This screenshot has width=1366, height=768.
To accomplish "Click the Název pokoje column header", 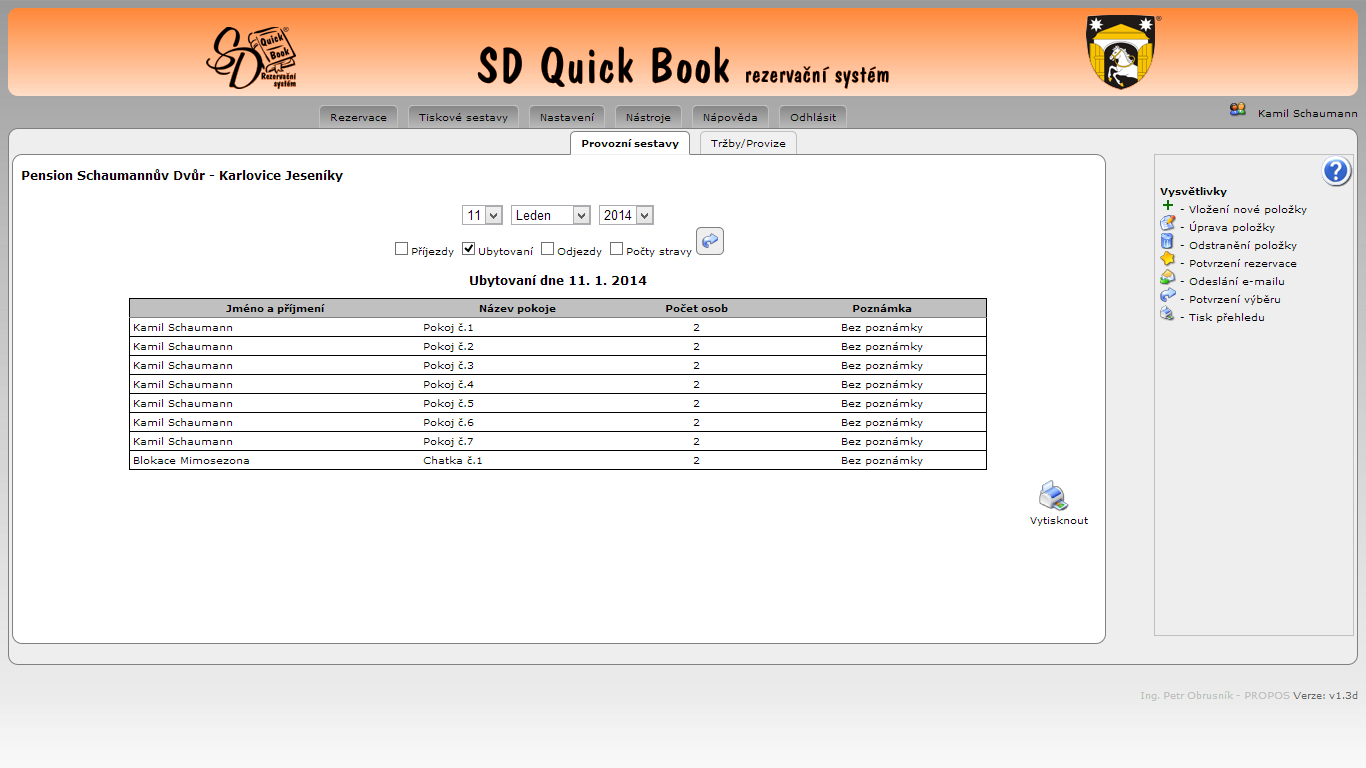I will [517, 308].
